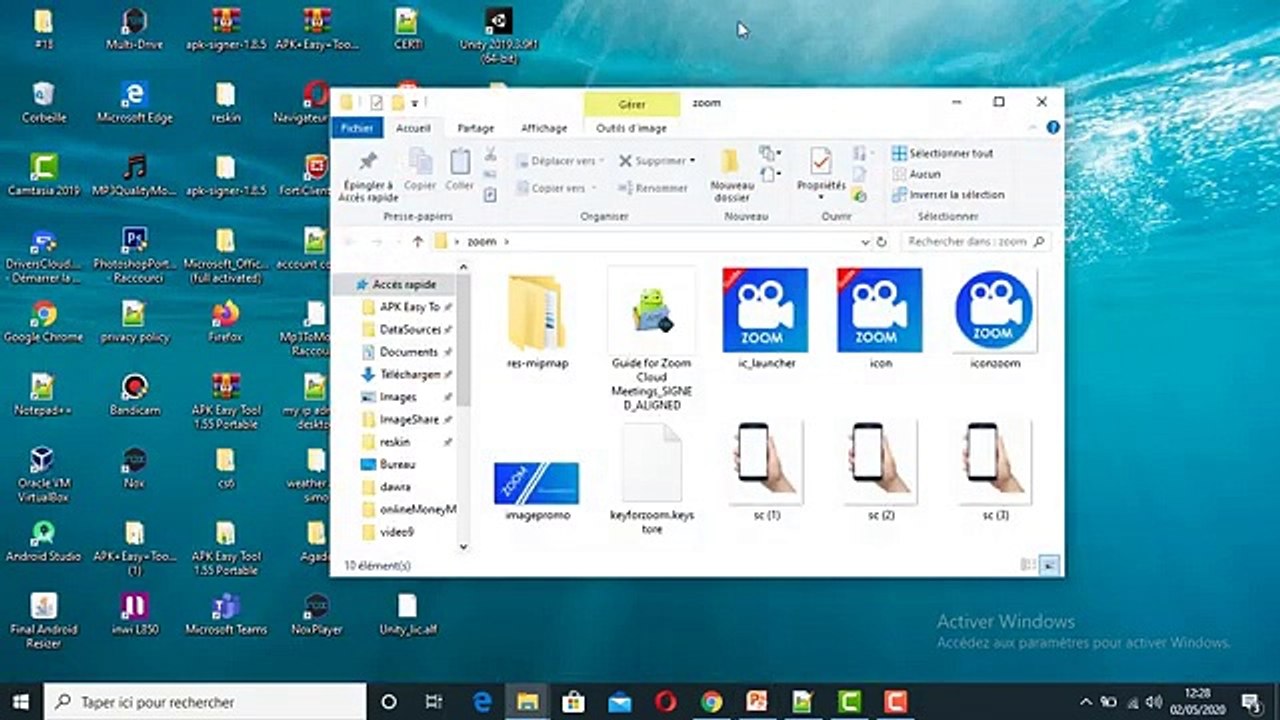Select Oracle VM VirtualBox desktop icon
The height and width of the screenshot is (720, 1280).
[x=43, y=475]
